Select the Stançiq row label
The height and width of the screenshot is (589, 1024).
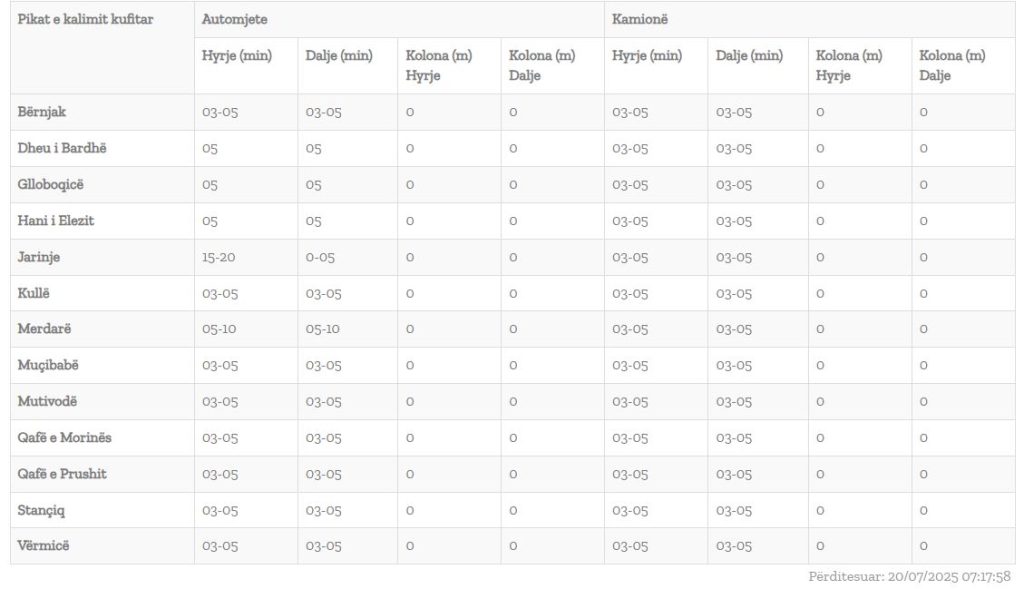(42, 510)
